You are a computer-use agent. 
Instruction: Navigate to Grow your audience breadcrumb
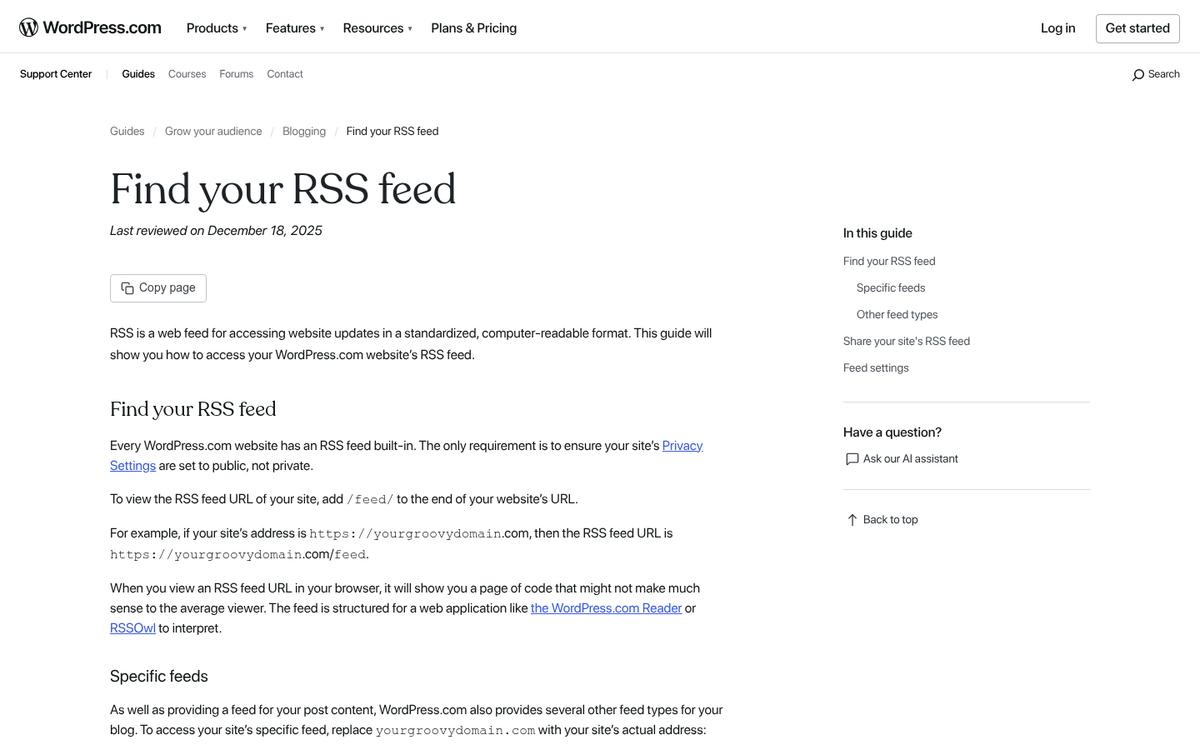click(x=213, y=131)
